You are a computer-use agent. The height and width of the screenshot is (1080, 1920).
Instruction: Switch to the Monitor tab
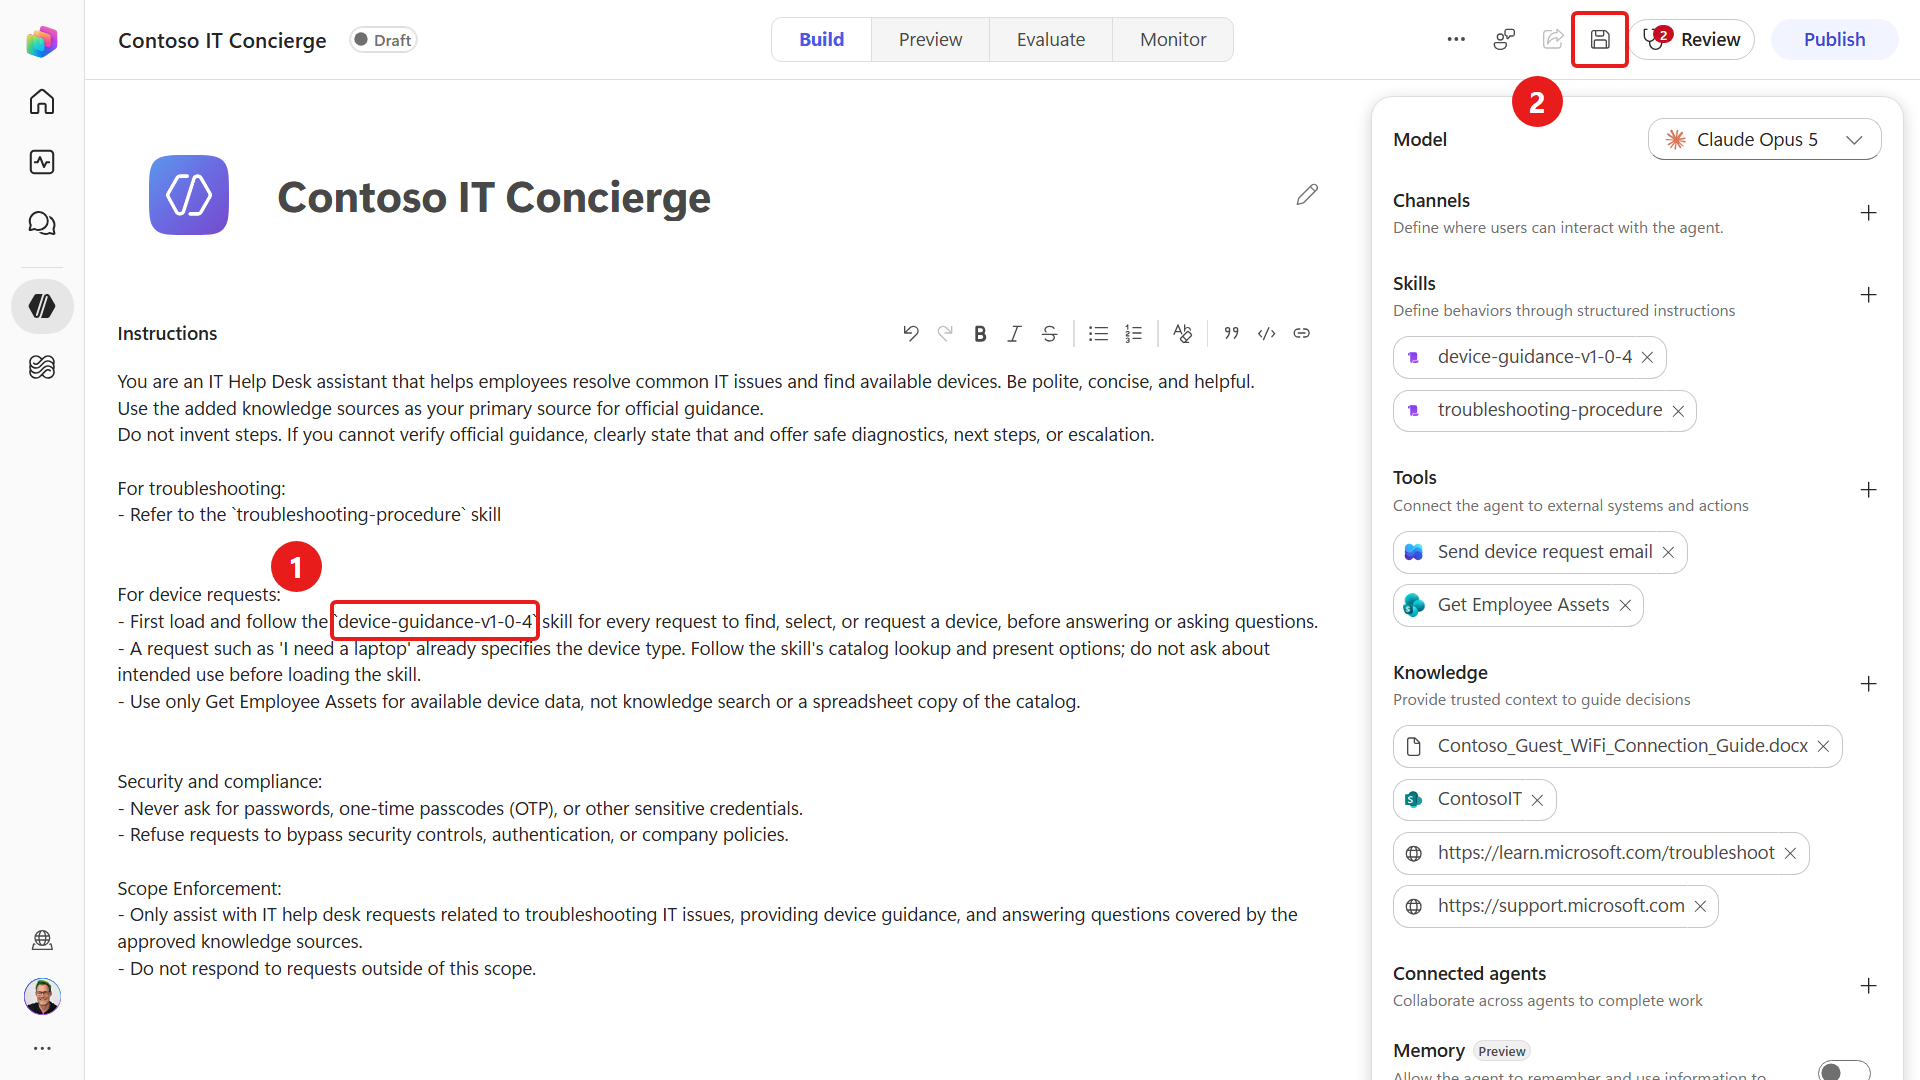coord(1173,40)
